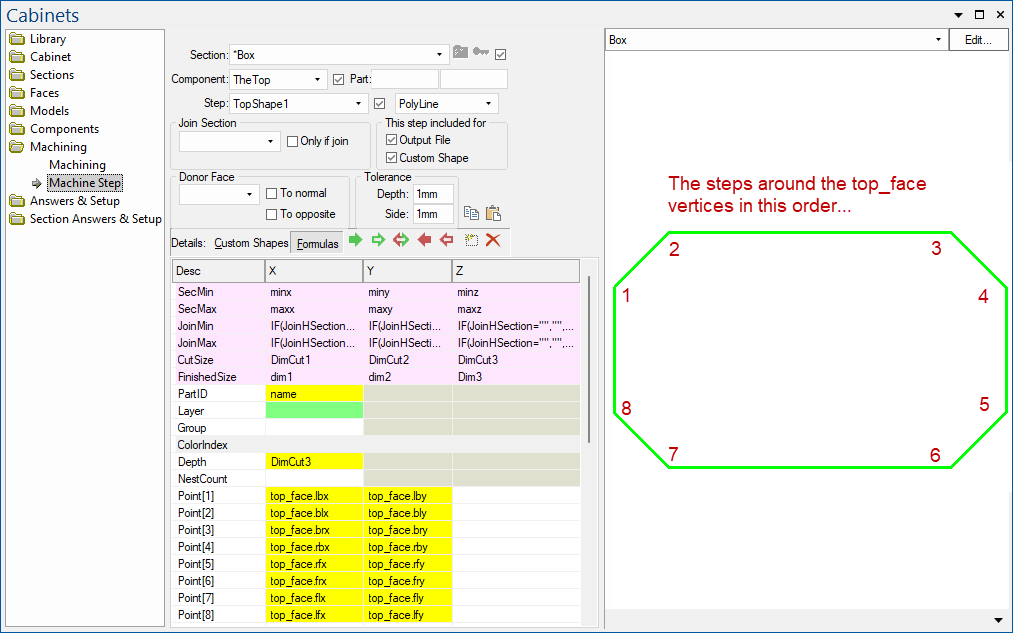Viewport: 1014px width, 633px height.
Task: Select the double-headed red-green arrow icon
Action: coord(401,239)
